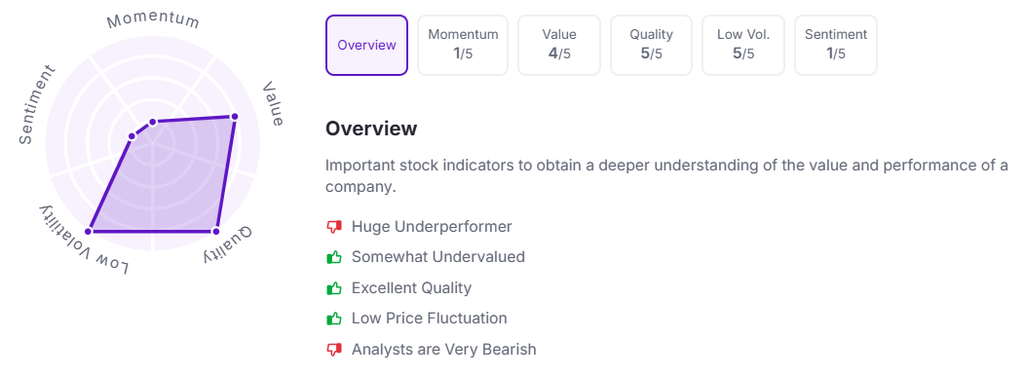Click the Excellent Quality text

(x=411, y=288)
